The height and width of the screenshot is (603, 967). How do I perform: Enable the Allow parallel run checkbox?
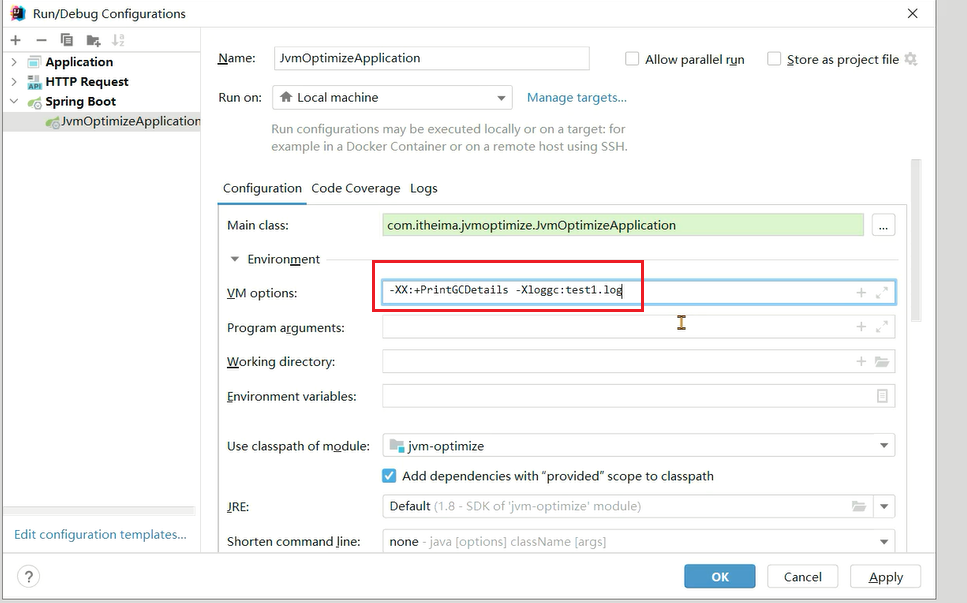[x=632, y=59]
